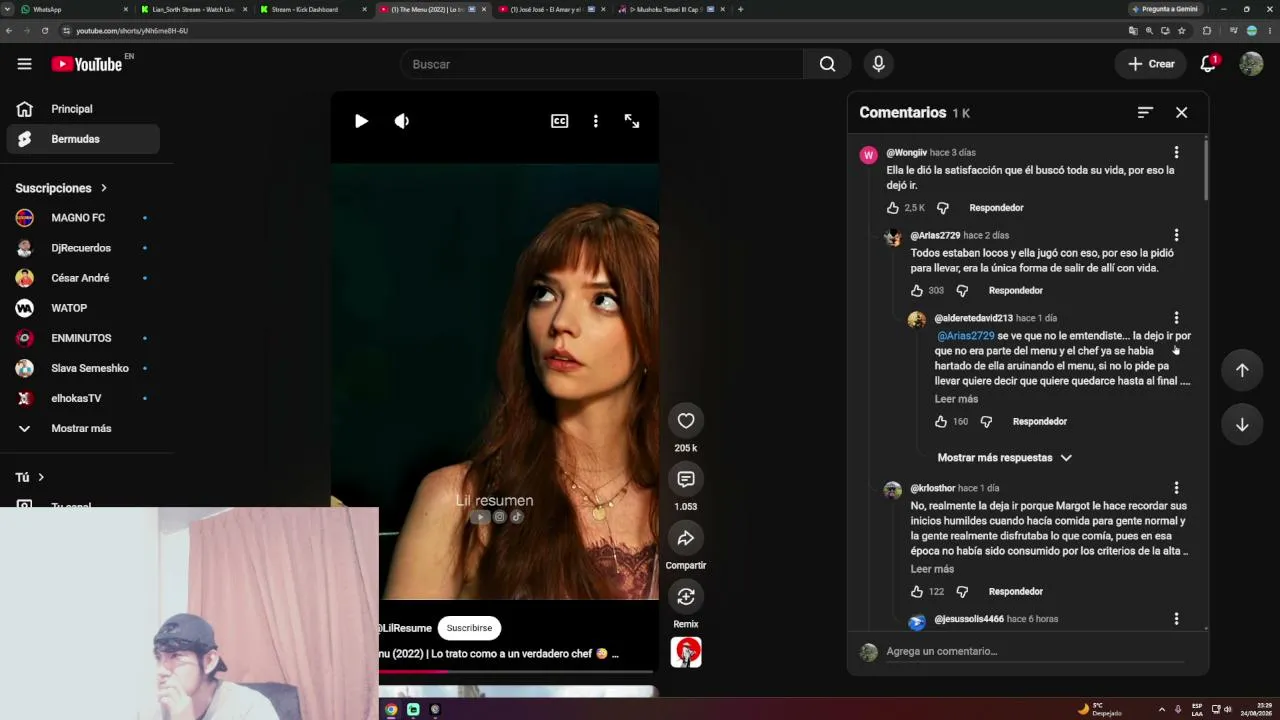Open the Tú section

click(x=30, y=477)
